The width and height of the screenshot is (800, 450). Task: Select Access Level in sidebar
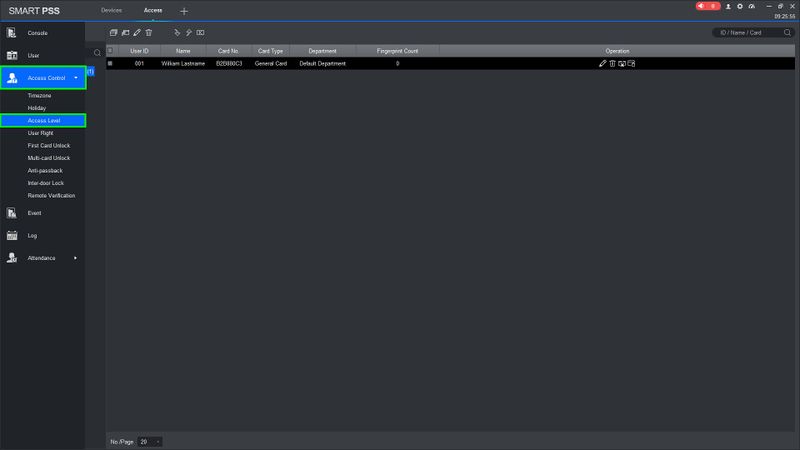coord(43,120)
